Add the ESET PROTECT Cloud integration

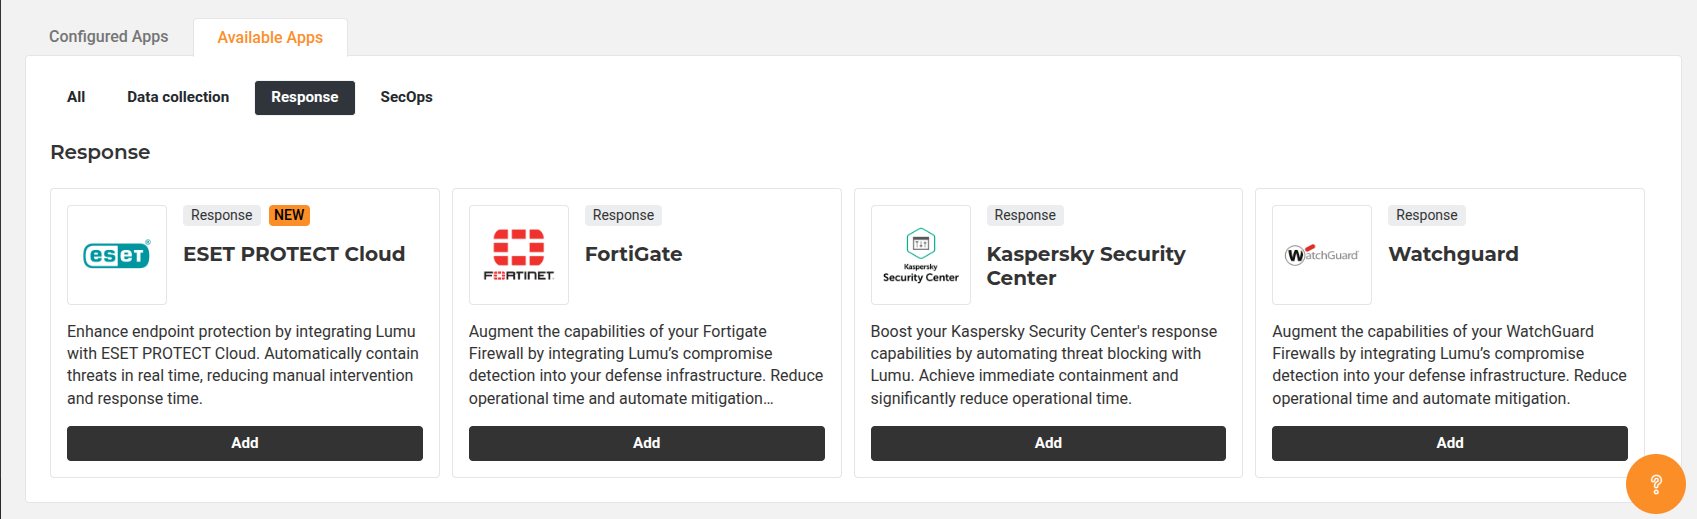point(245,443)
